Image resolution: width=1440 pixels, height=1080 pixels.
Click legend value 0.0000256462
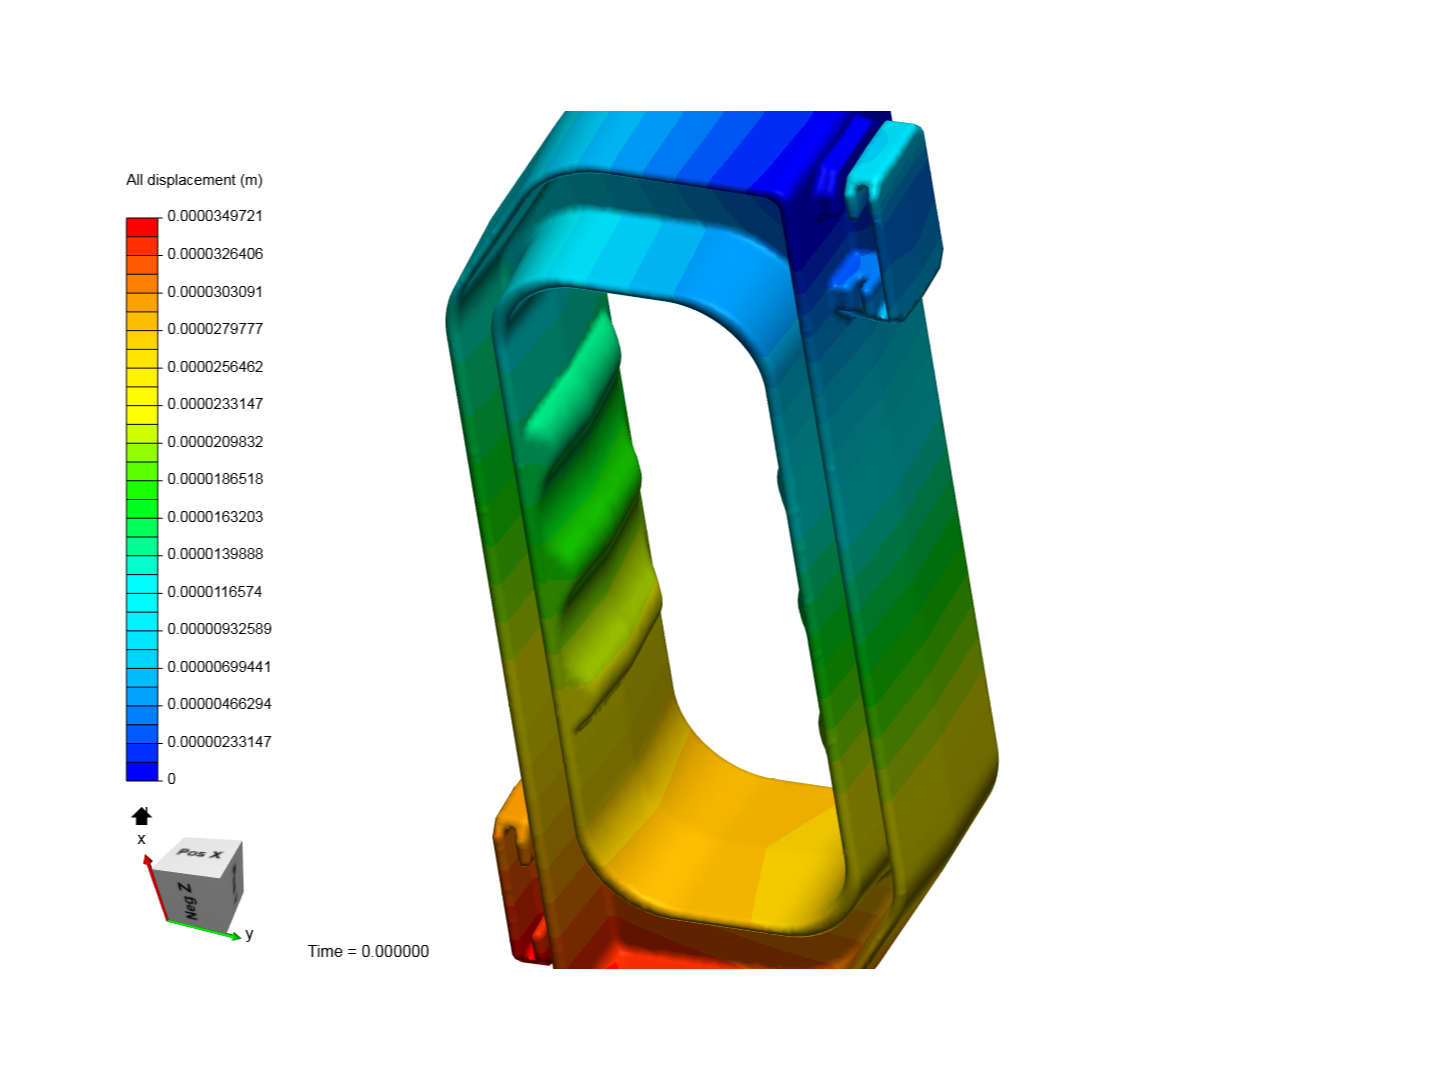point(215,367)
